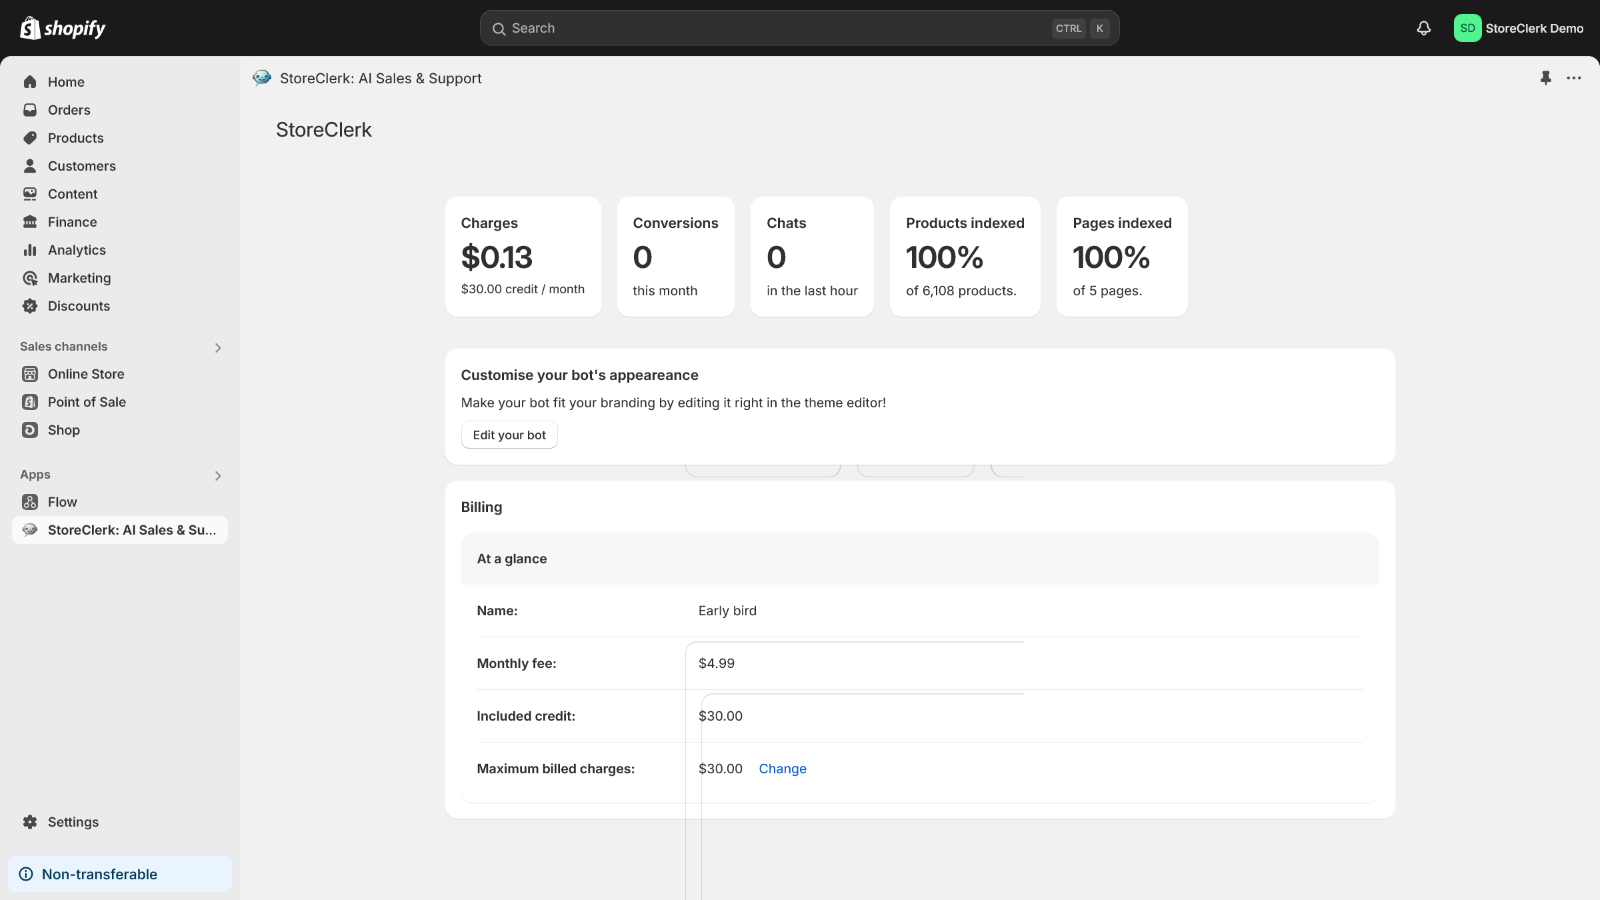Screen dimensions: 1600x900
Task: Click the Shop channel icon
Action: [x=30, y=430]
